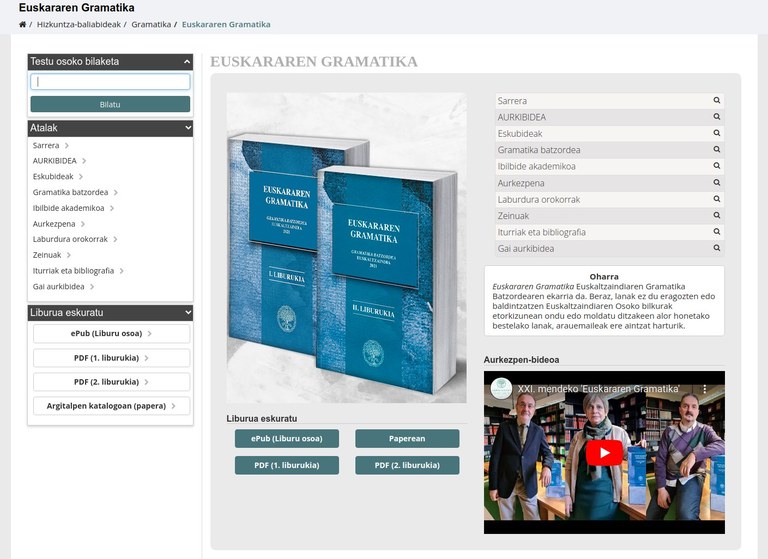The width and height of the screenshot is (768, 559).
Task: Select Laburdura orokorrak in Atalak list
Action: tap(70, 239)
